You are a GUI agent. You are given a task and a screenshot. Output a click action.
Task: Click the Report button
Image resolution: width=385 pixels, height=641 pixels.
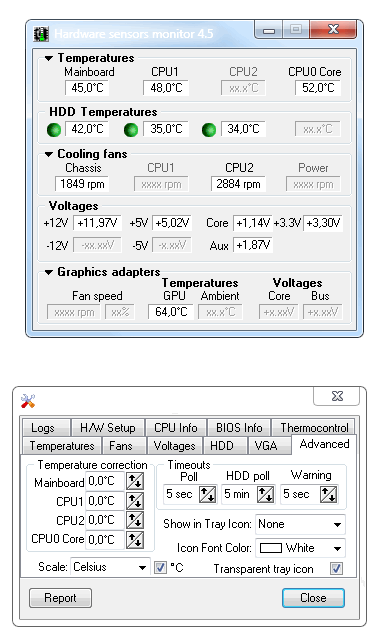tap(60, 598)
